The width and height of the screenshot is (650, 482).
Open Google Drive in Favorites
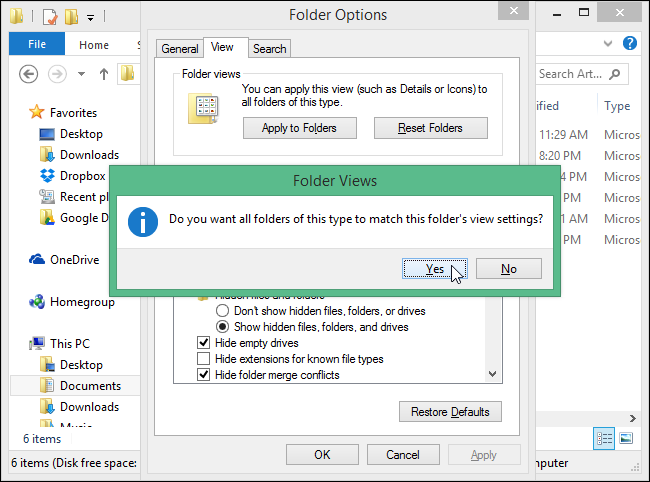tap(85, 218)
